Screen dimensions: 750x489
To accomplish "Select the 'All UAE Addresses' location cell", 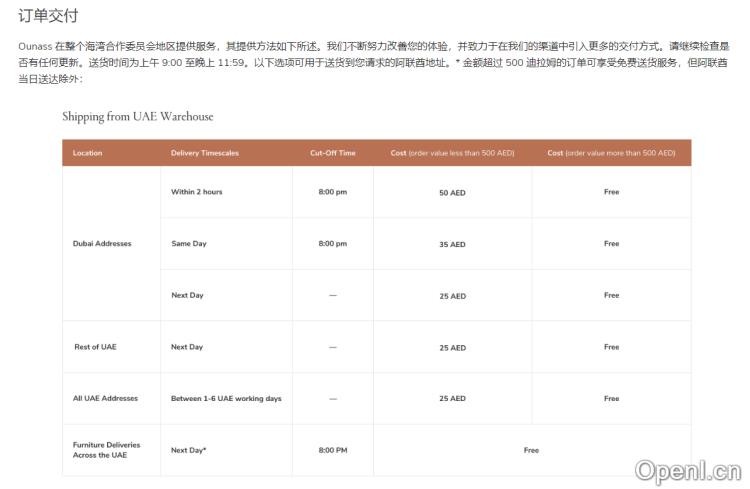I will 105,398.
